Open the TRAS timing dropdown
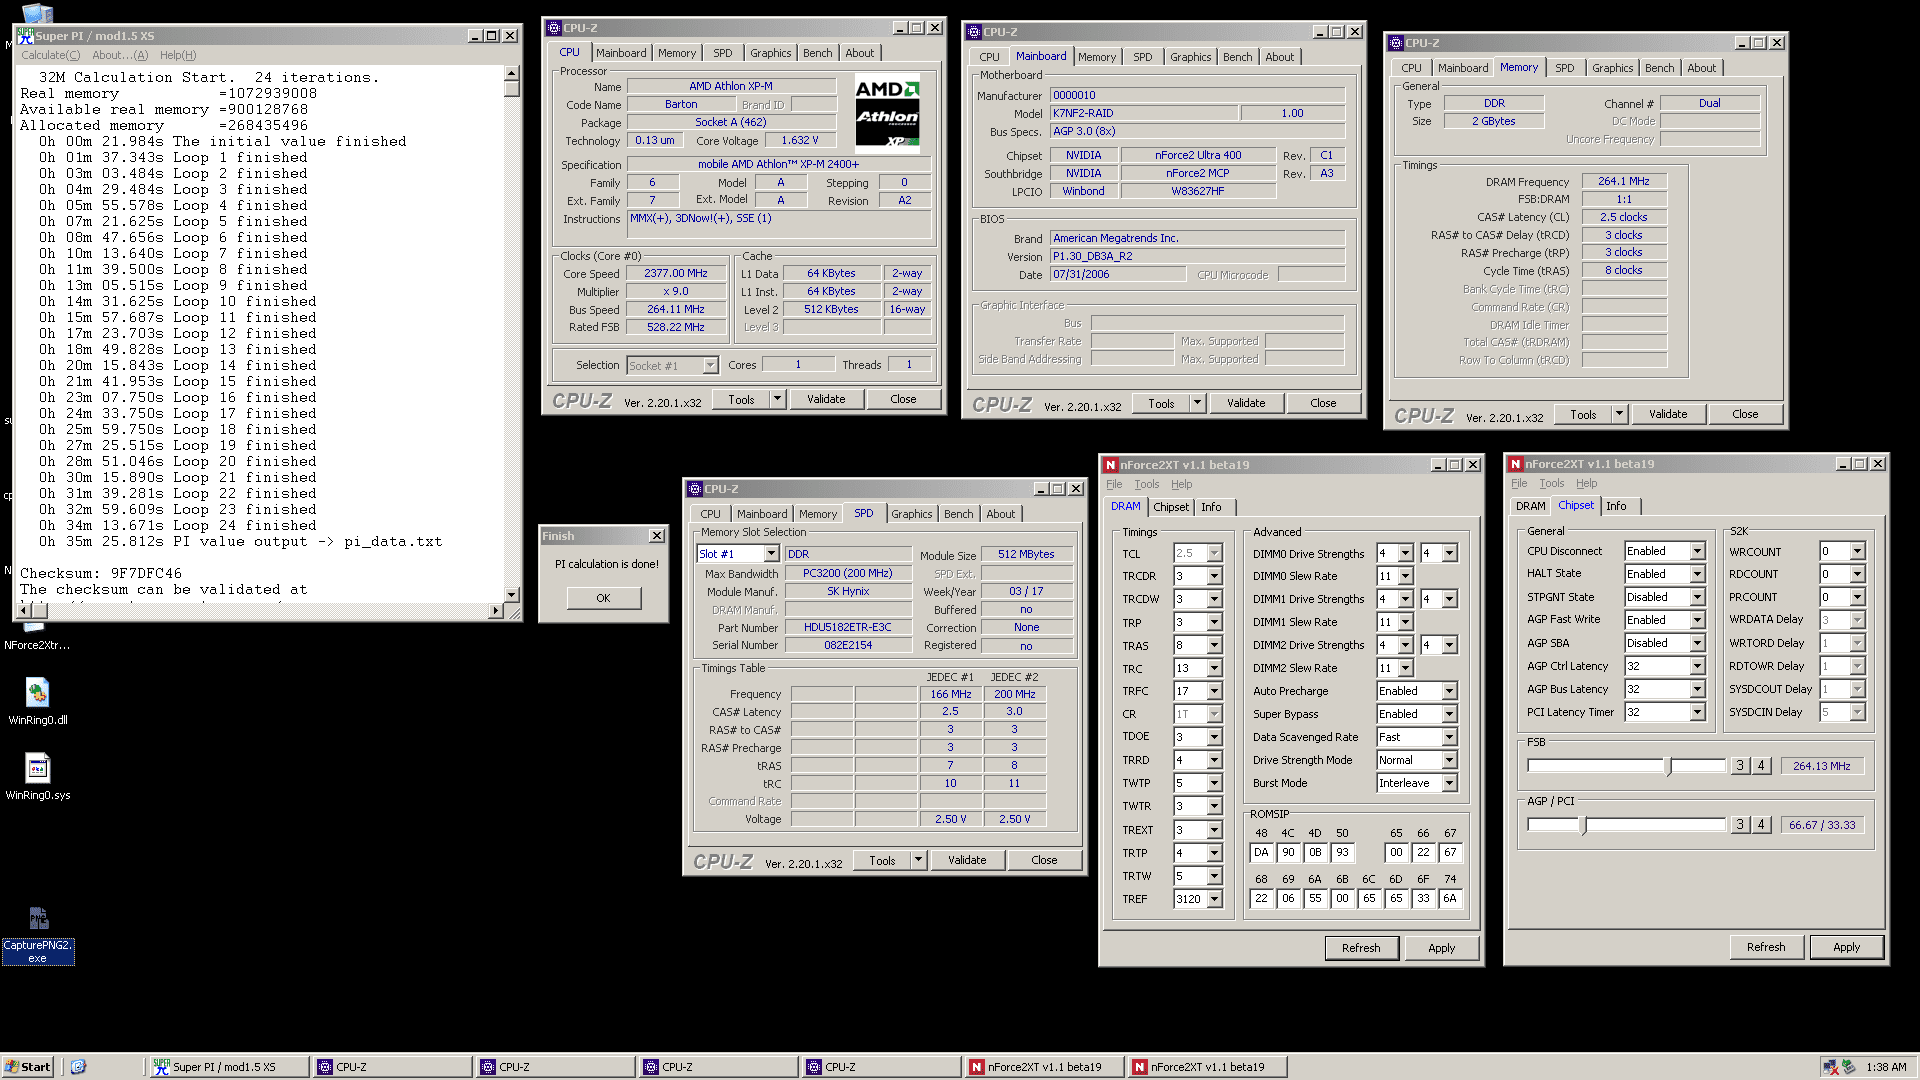 point(1214,646)
